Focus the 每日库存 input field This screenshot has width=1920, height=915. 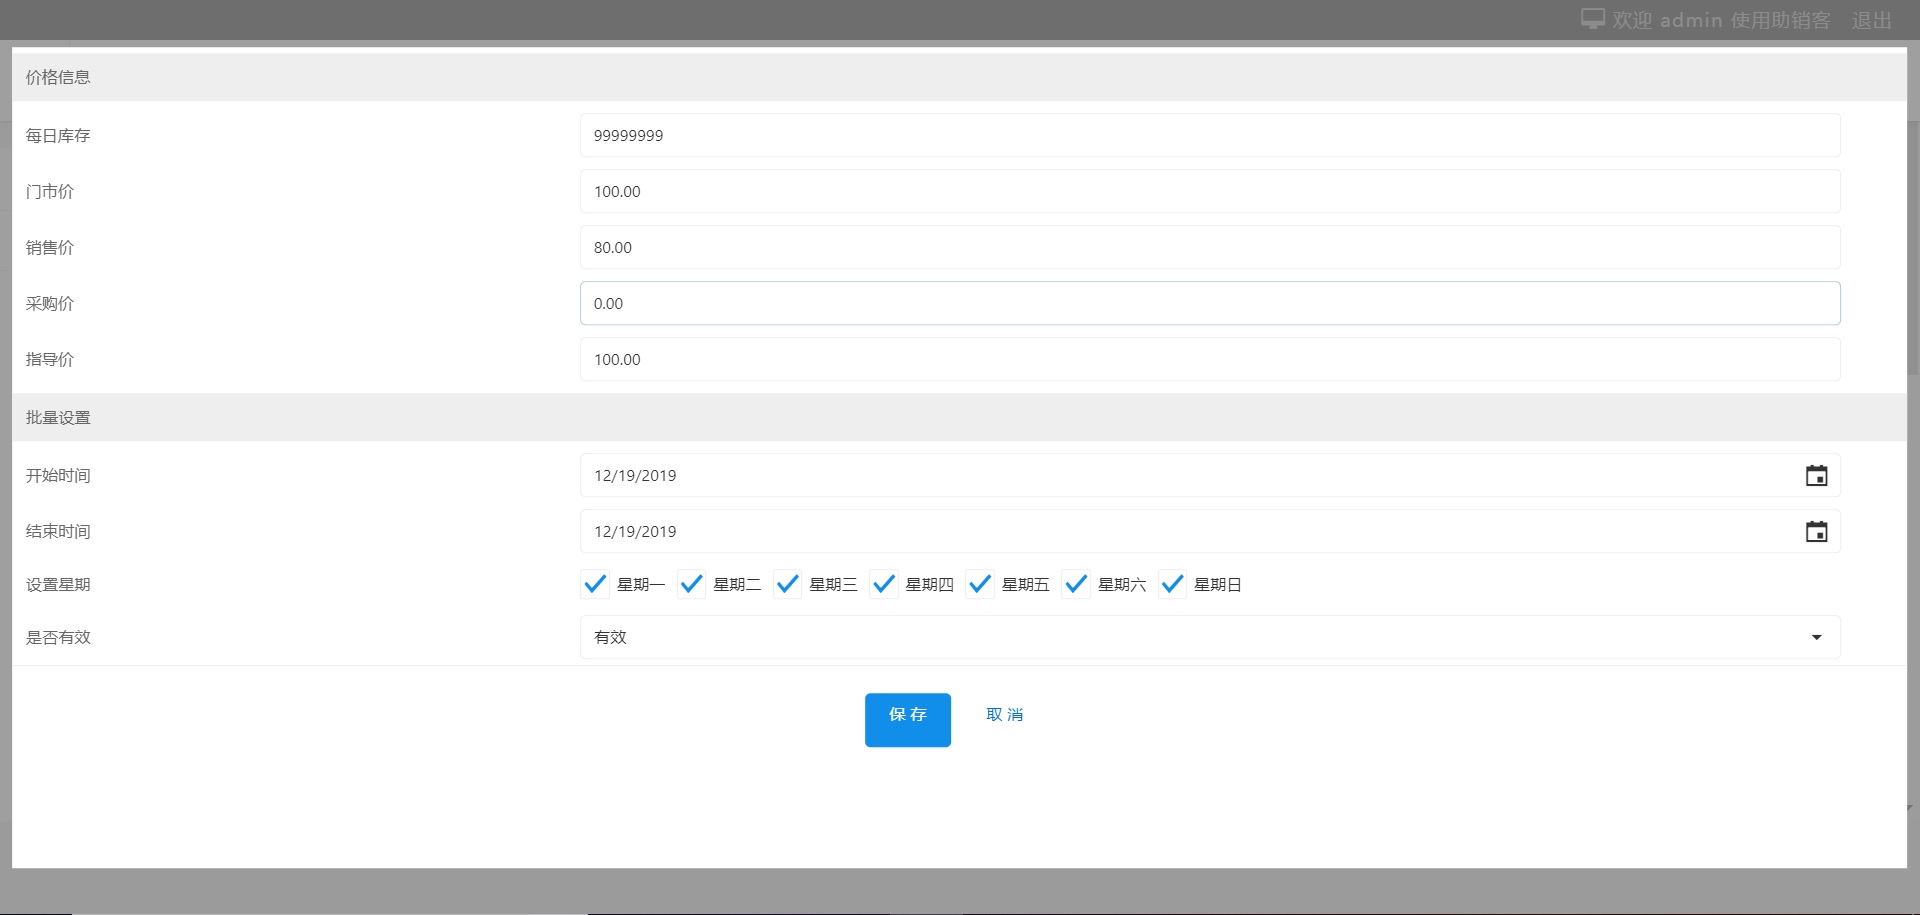click(1209, 135)
